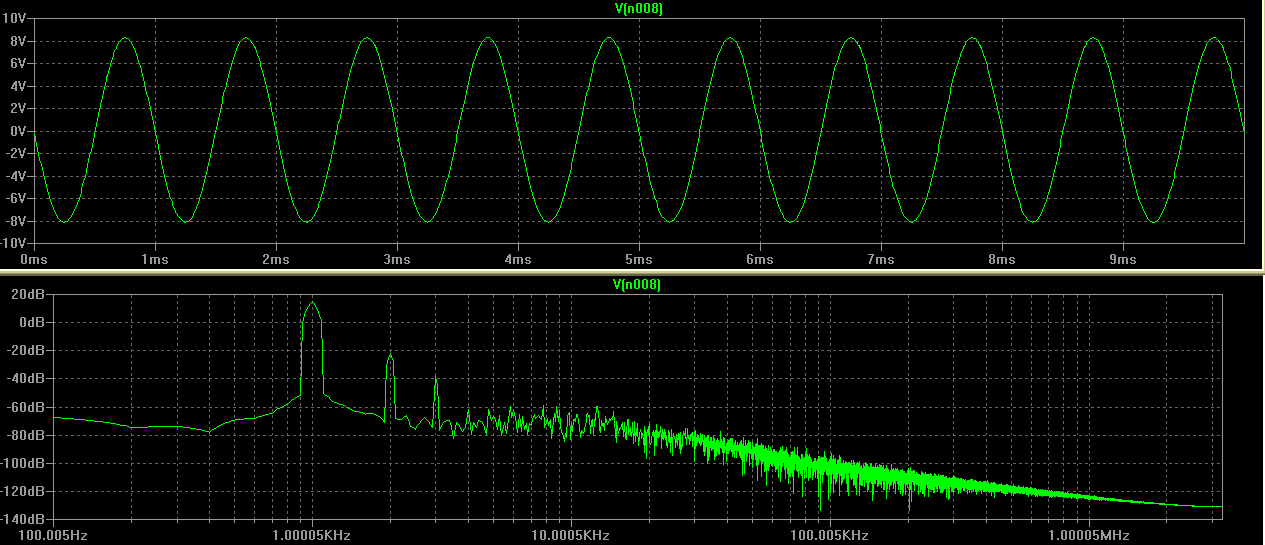The height and width of the screenshot is (545, 1265).
Task: Click the -100dB label on the magnitude axis
Action: point(22,463)
